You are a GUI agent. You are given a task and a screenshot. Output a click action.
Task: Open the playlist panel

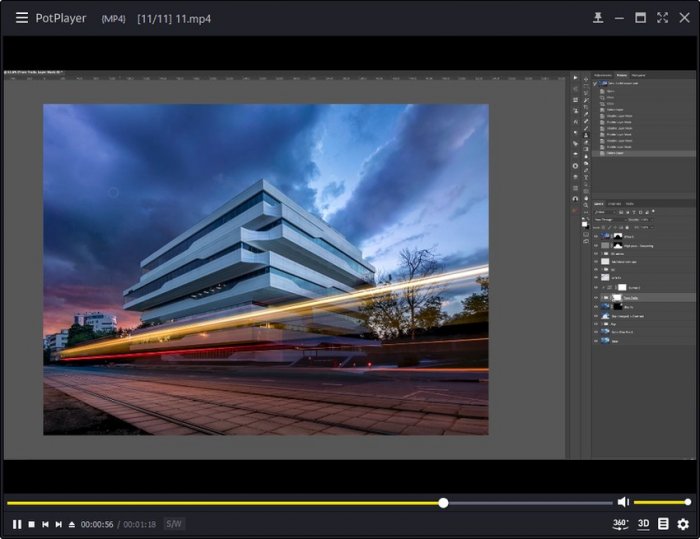pos(663,524)
